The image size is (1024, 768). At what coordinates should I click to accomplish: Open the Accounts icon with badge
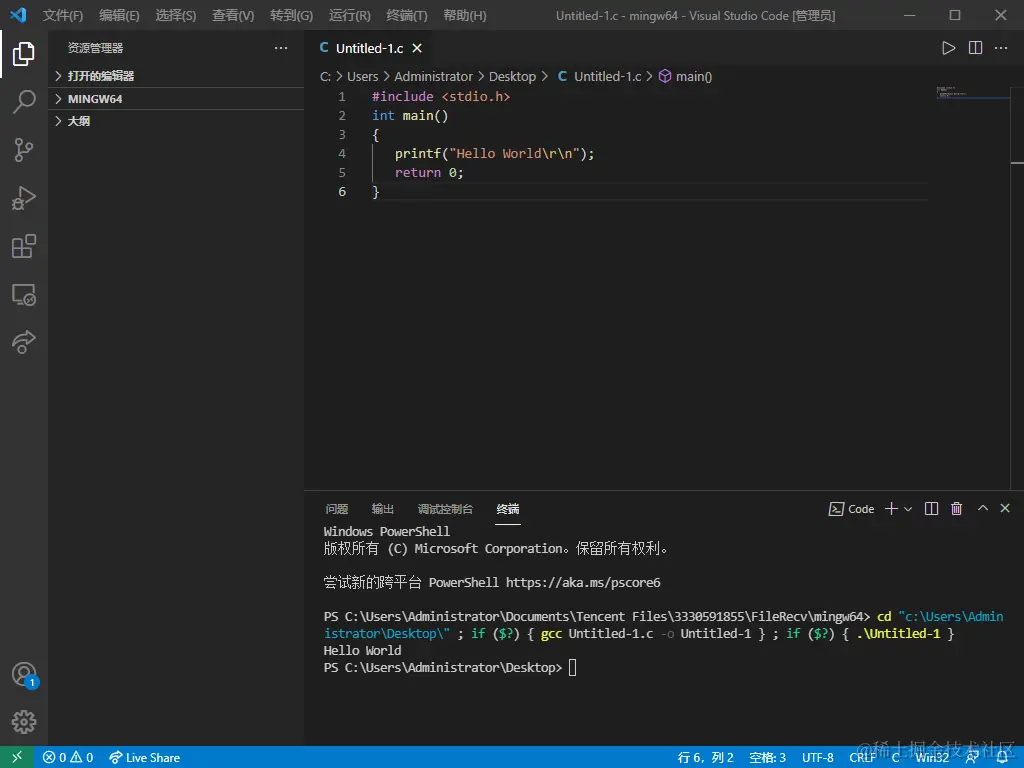point(24,674)
